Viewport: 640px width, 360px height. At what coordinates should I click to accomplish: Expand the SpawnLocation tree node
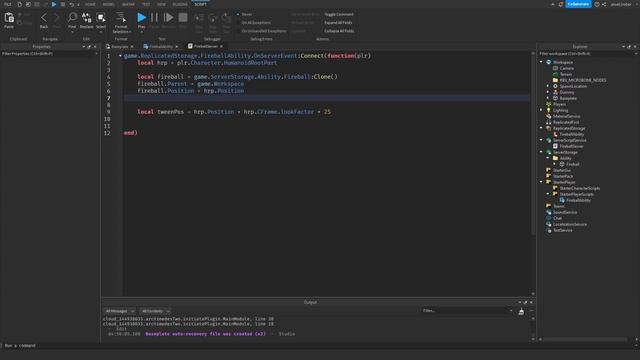(x=548, y=86)
